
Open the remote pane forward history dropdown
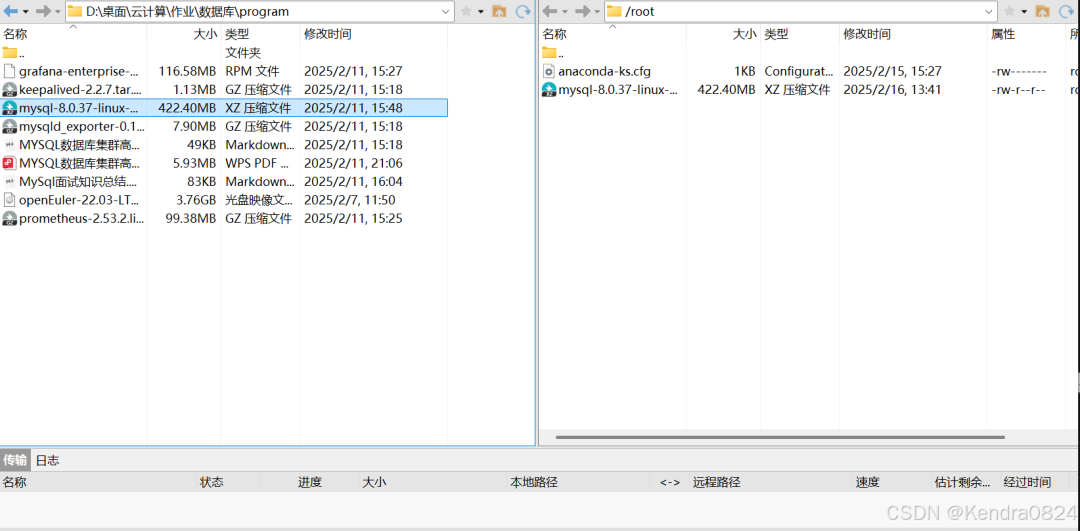[x=596, y=12]
